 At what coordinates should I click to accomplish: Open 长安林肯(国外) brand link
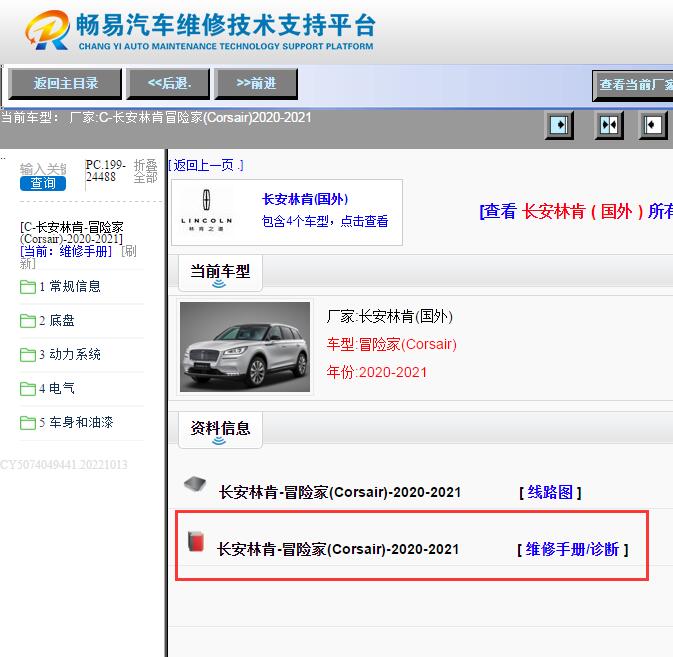(305, 199)
